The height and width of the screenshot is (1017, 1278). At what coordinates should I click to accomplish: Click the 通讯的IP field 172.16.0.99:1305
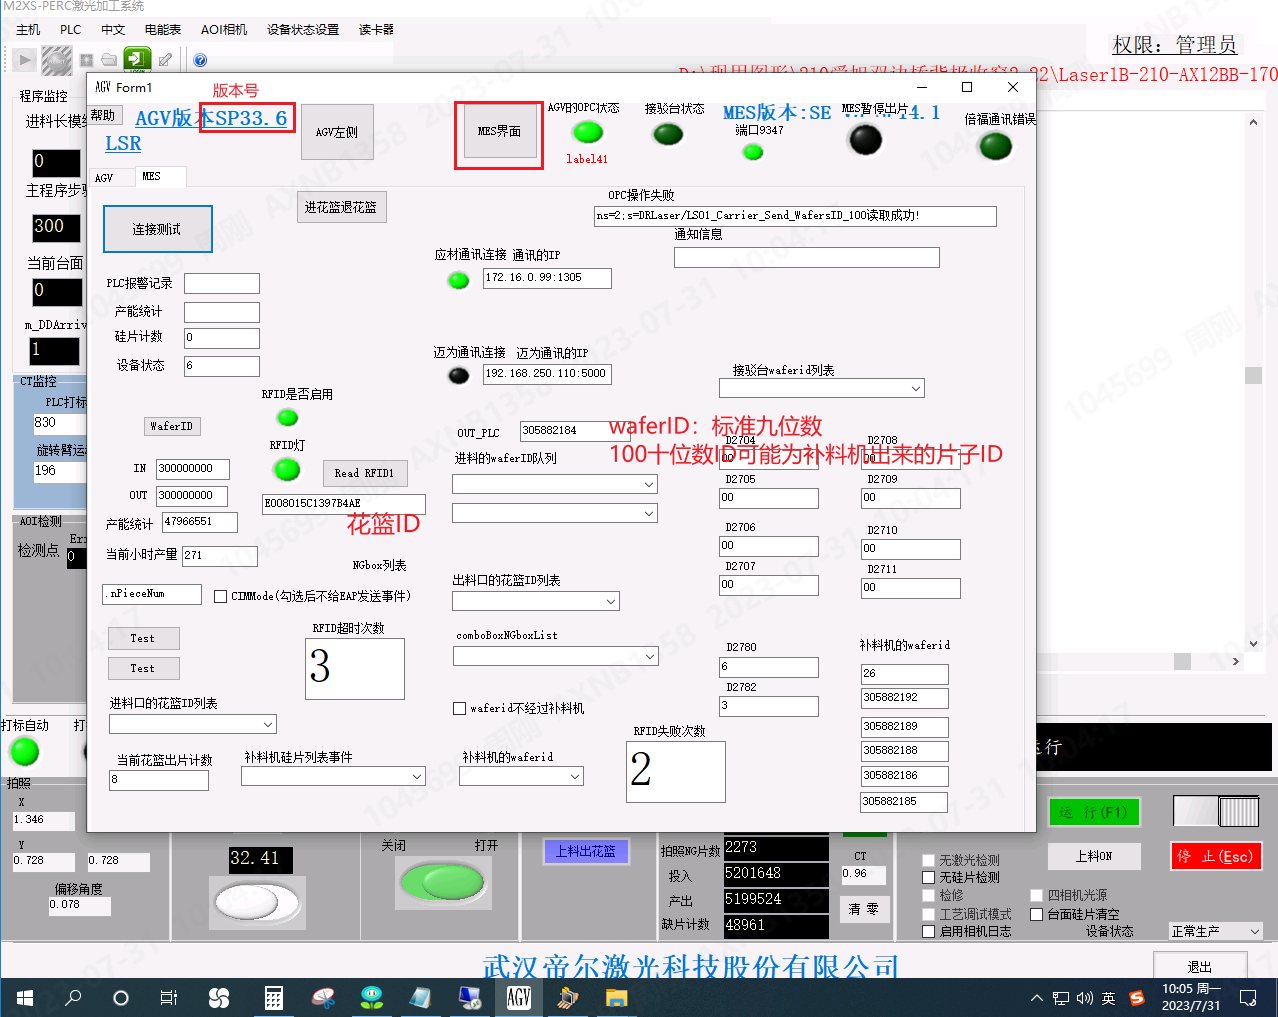(x=547, y=278)
